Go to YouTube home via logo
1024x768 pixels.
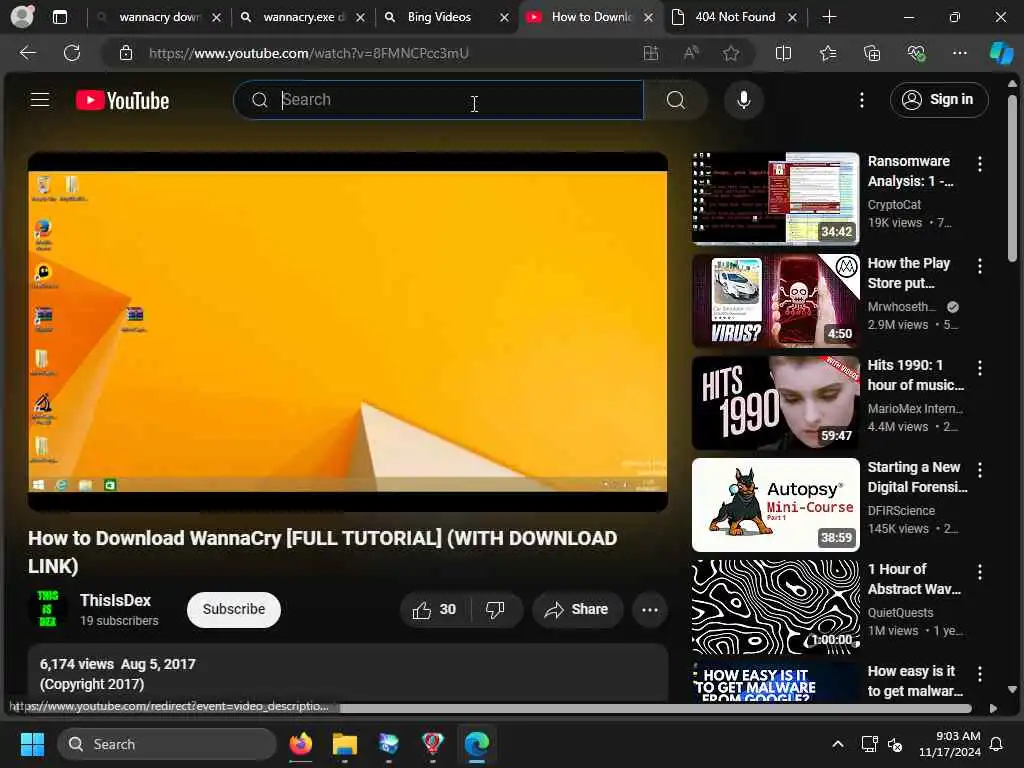(x=123, y=101)
